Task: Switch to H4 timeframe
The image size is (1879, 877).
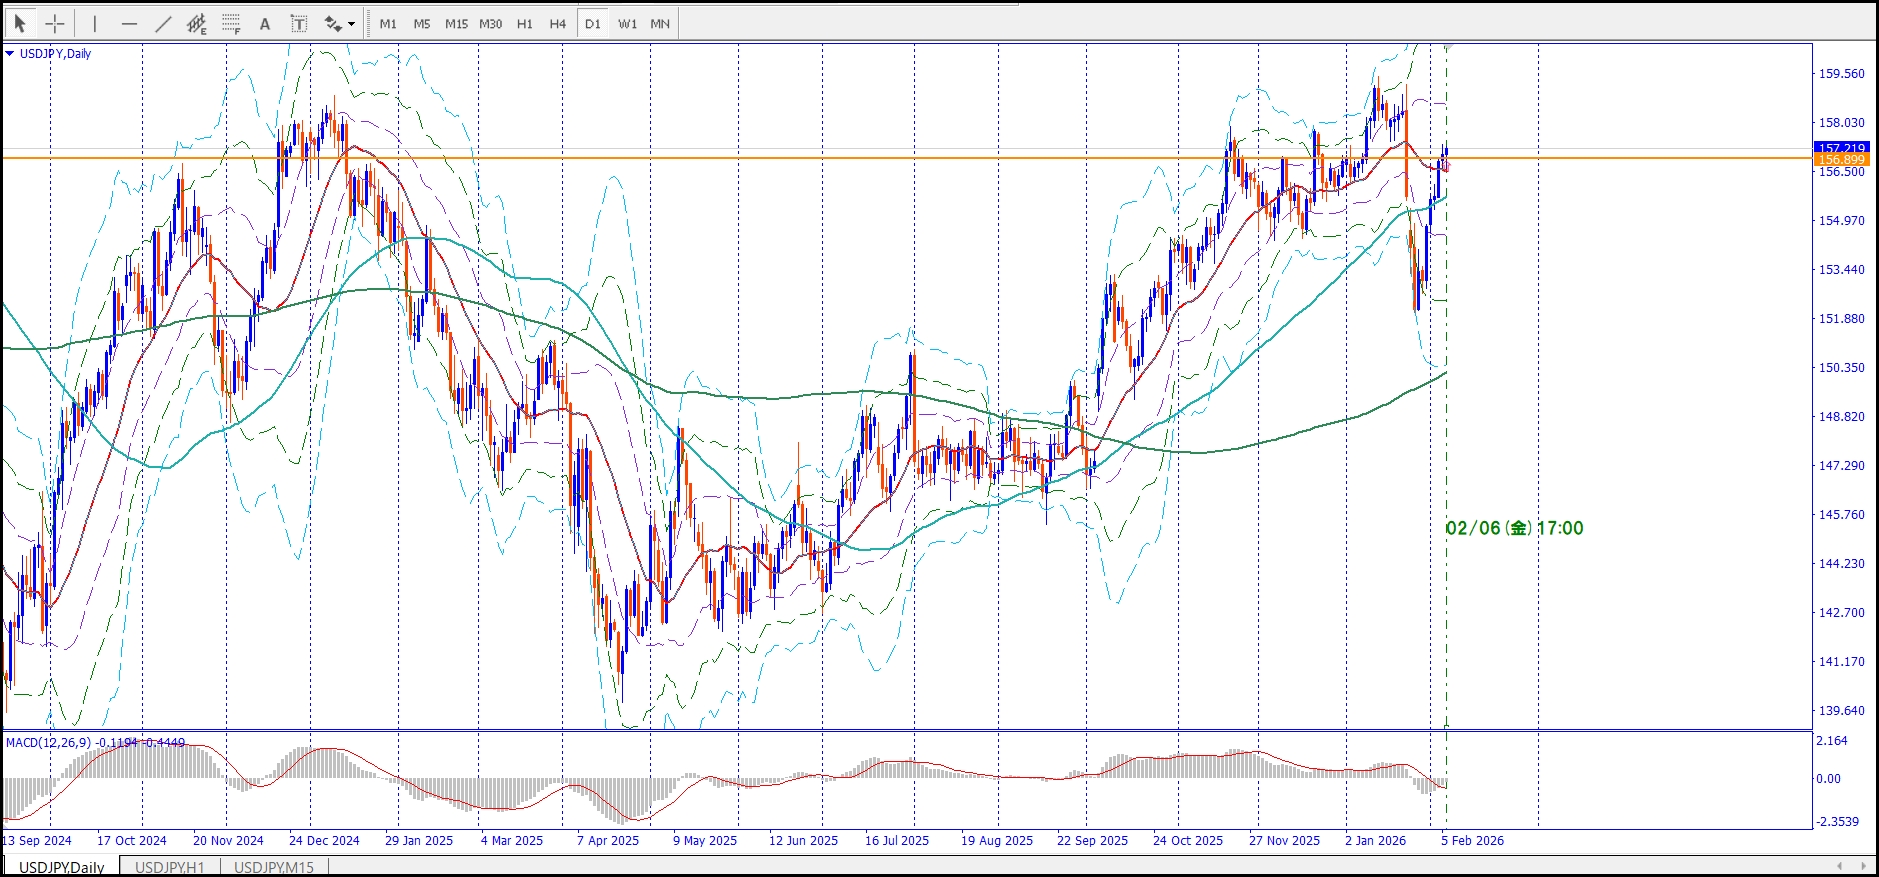Action: pos(557,23)
